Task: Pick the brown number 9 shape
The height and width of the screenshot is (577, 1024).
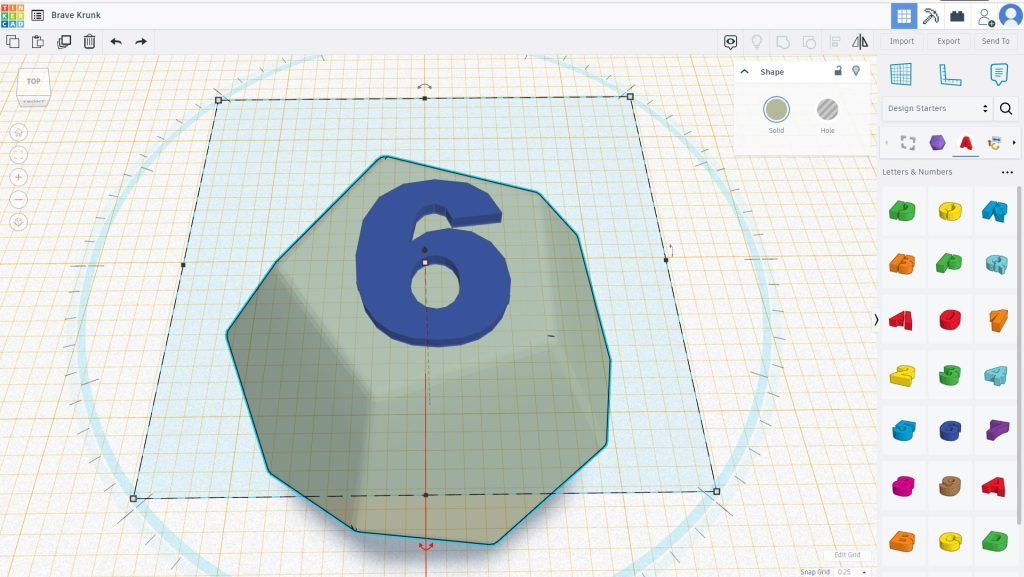Action: tap(950, 486)
